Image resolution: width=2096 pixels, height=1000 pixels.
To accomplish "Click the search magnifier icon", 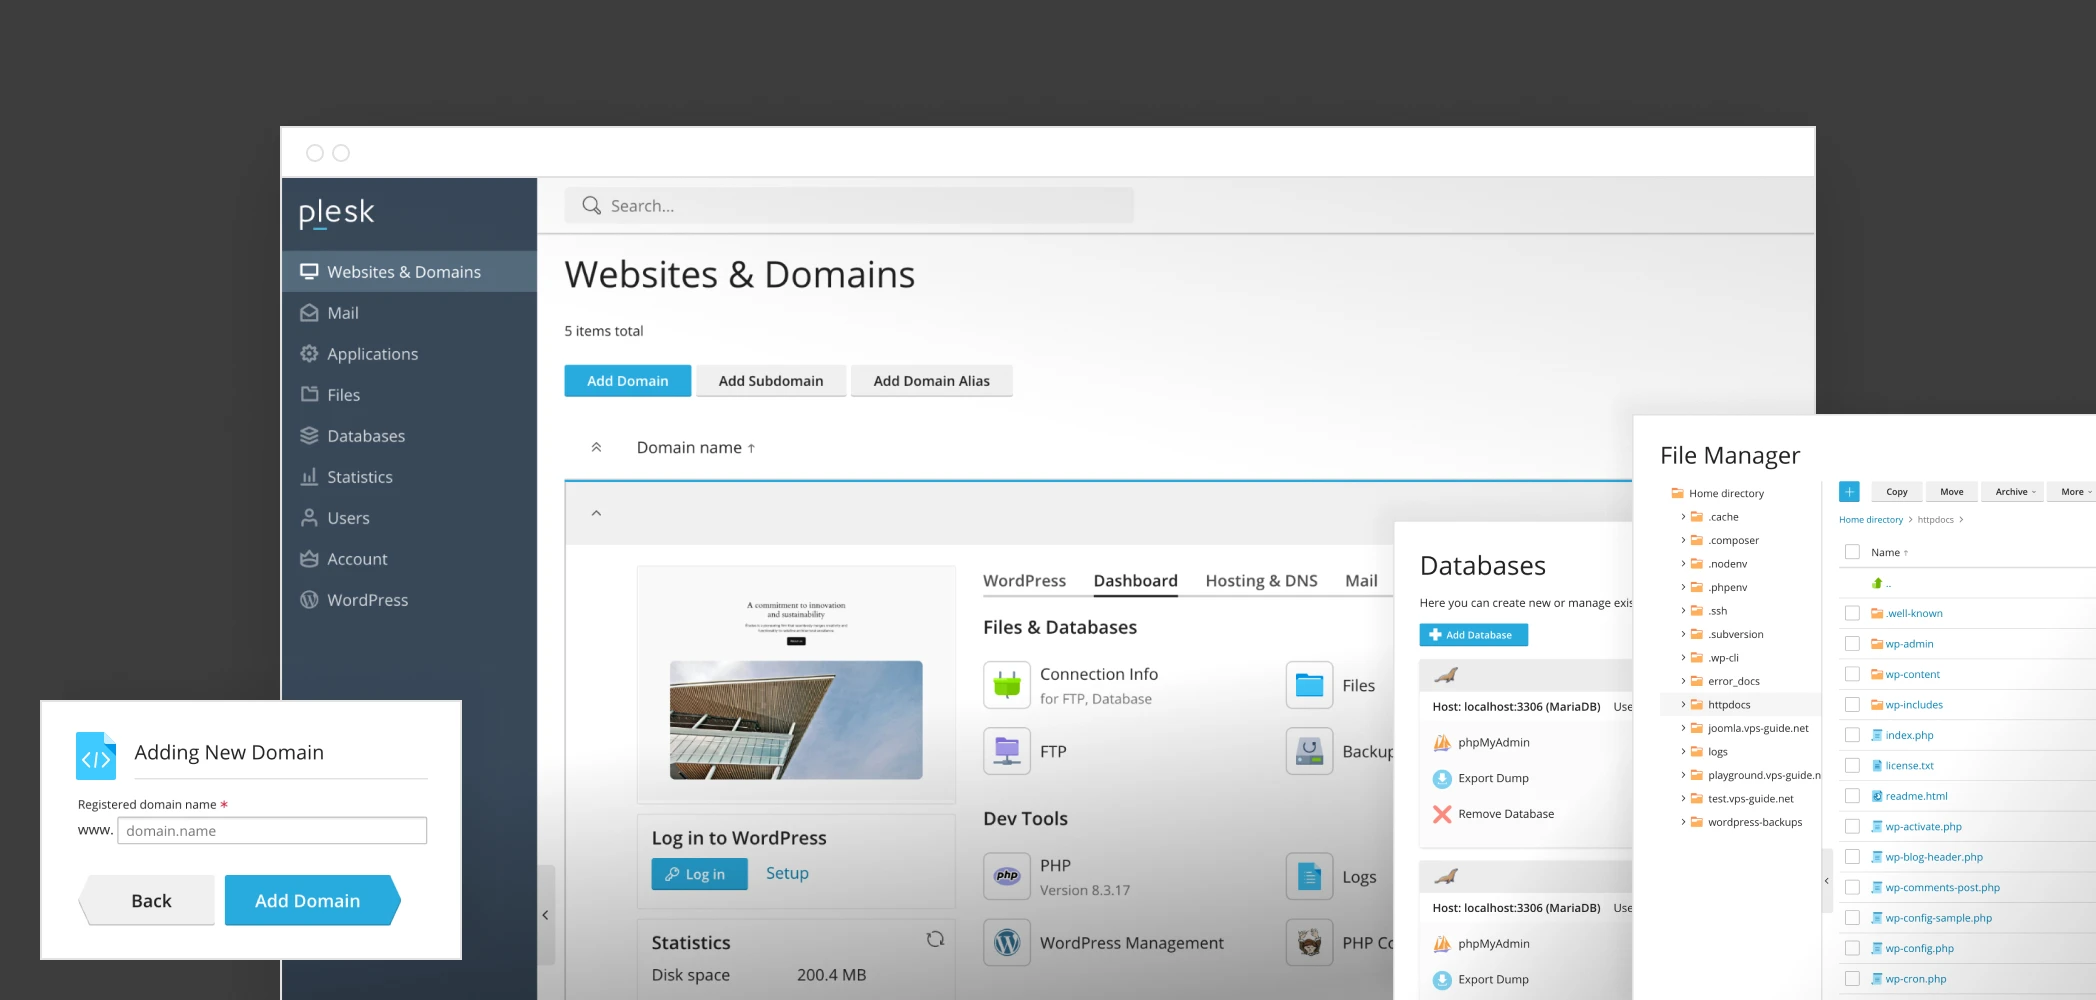I will pos(591,205).
